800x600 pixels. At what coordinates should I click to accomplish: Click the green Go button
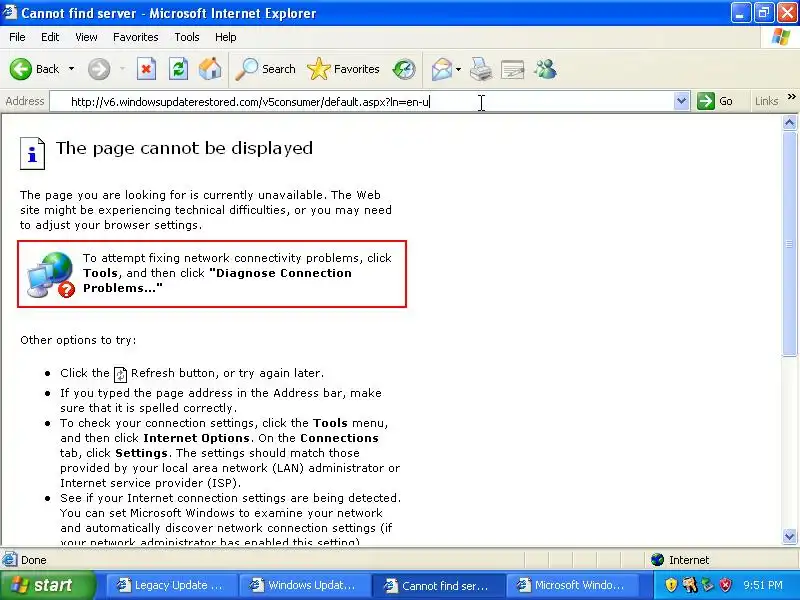(715, 101)
